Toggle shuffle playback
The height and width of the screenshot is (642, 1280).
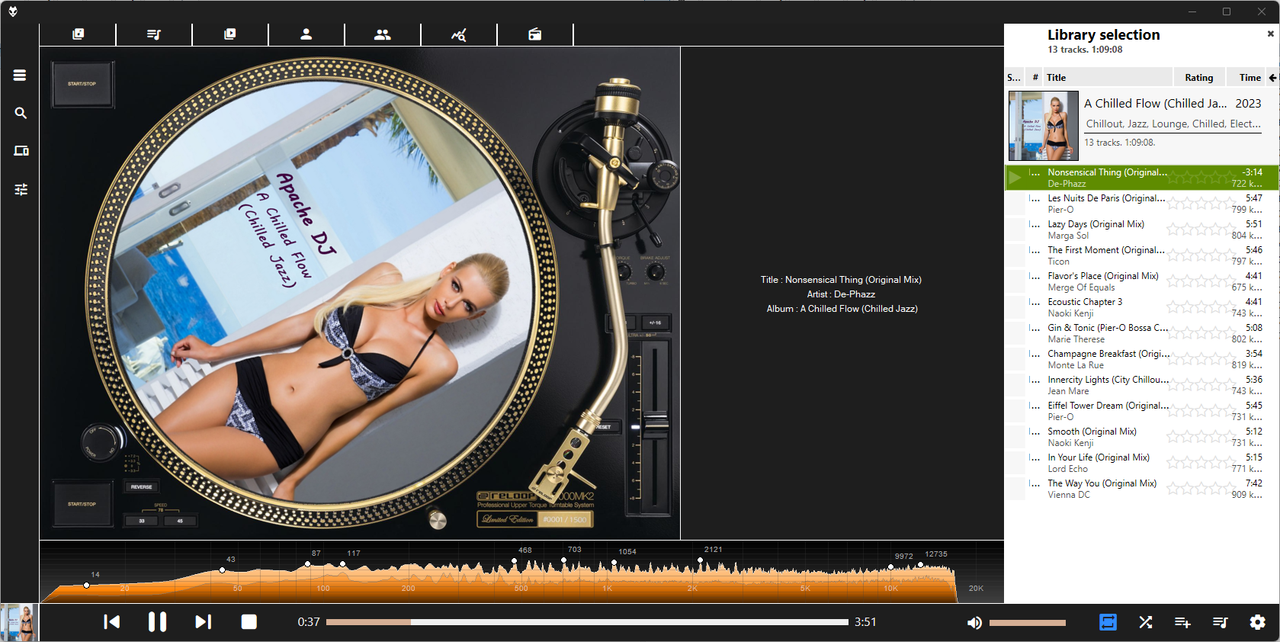(x=1145, y=622)
